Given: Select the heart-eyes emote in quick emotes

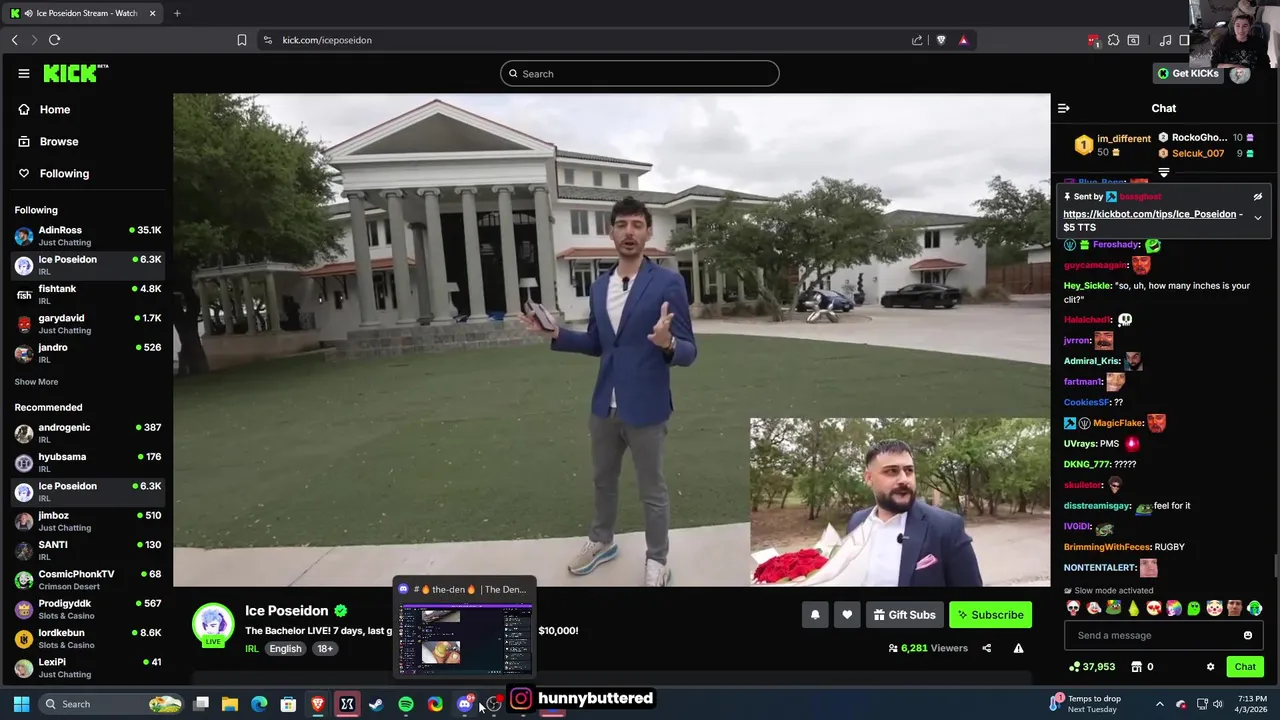Looking at the screenshot, I should click(x=1154, y=608).
